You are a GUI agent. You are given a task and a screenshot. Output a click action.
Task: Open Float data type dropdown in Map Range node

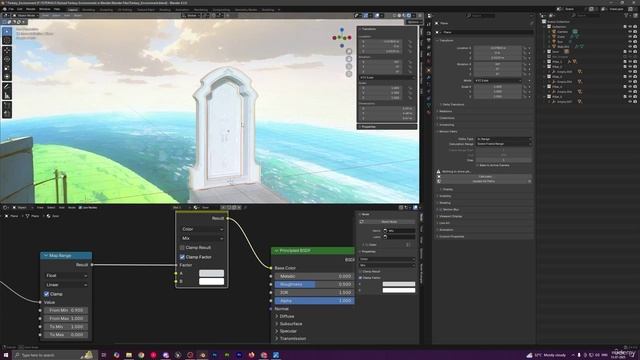(66, 276)
